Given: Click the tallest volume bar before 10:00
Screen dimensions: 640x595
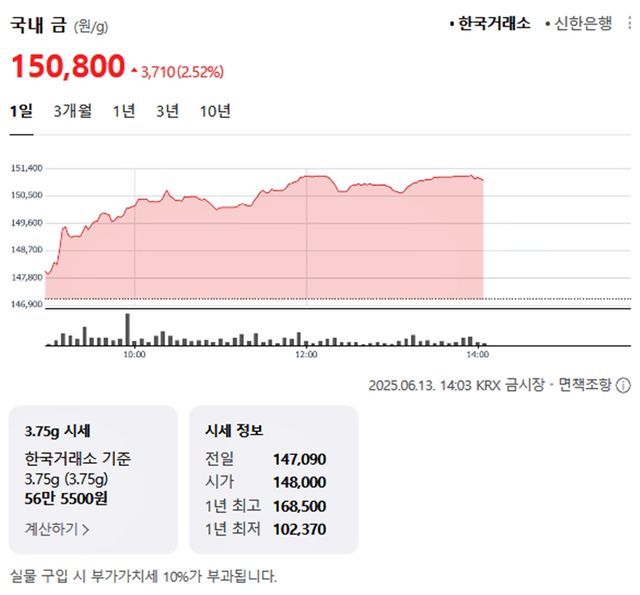Looking at the screenshot, I should 128,329.
